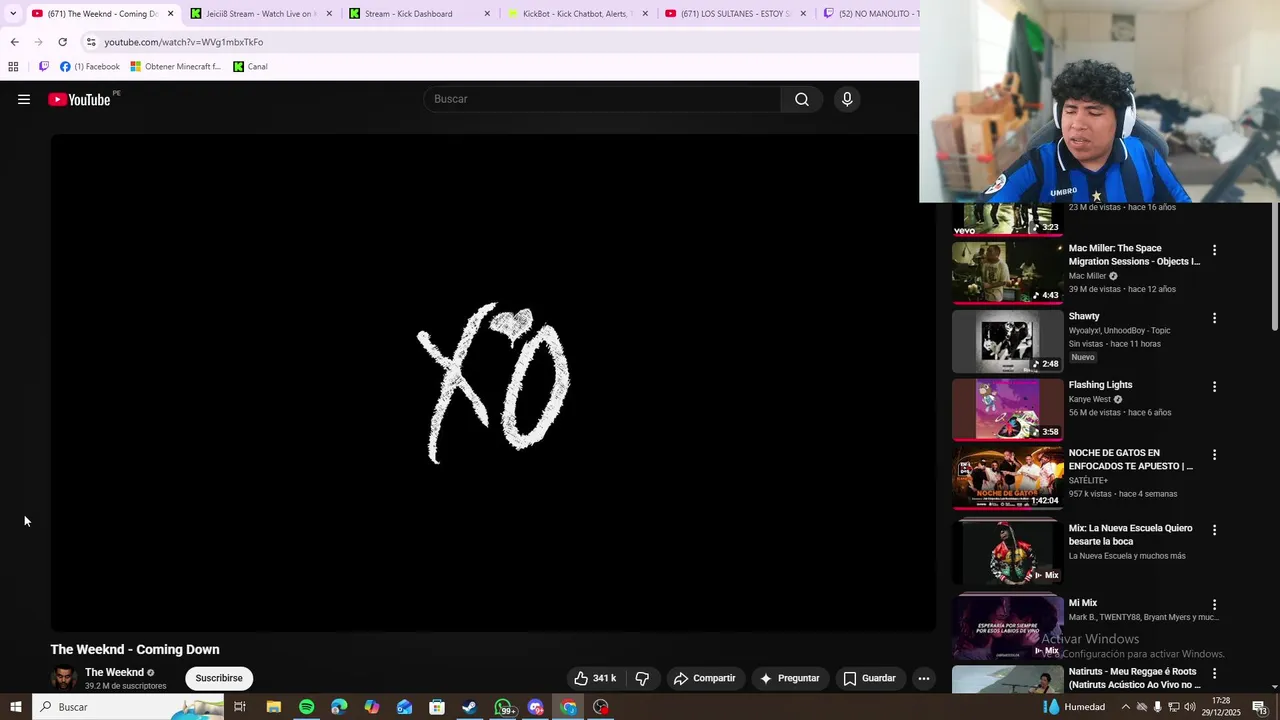This screenshot has height=720, width=1280.
Task: Open Microsoft Edge from taskbar
Action: pos(339,707)
